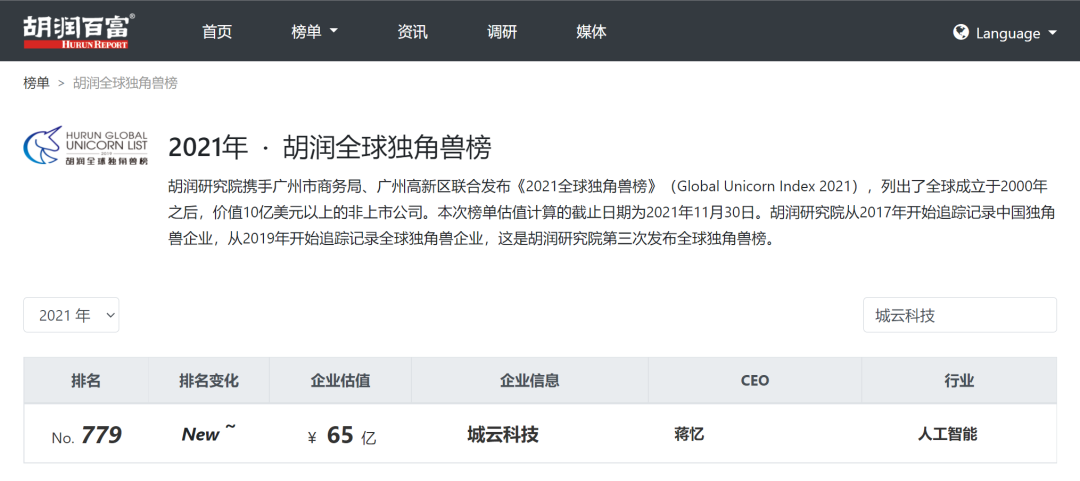The height and width of the screenshot is (481, 1080).
Task: Go to the 调研 page
Action: click(502, 32)
